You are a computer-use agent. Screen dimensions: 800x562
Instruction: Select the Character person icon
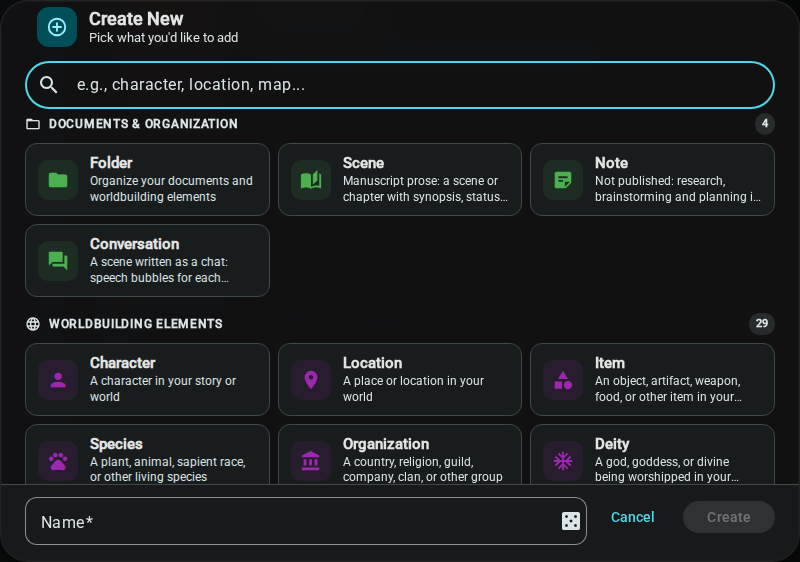(x=58, y=380)
